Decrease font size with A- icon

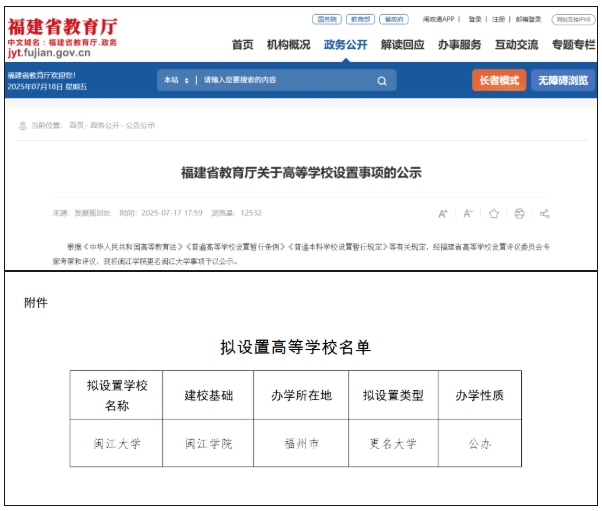[x=468, y=213]
